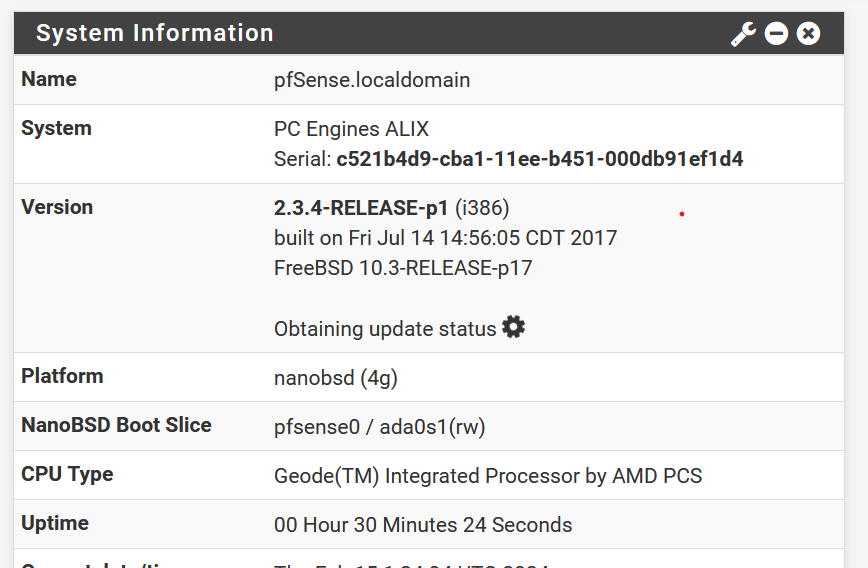Image resolution: width=868 pixels, height=568 pixels.
Task: Click the Version row label
Action: pos(57,207)
